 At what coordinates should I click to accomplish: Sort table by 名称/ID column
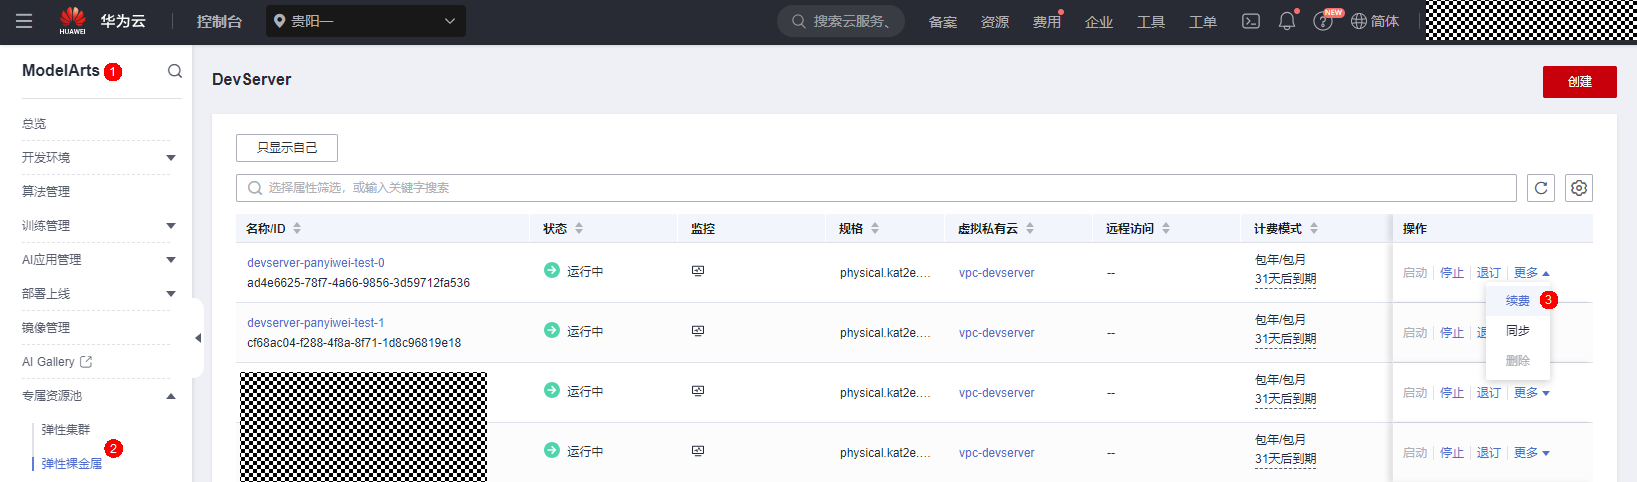(x=297, y=229)
